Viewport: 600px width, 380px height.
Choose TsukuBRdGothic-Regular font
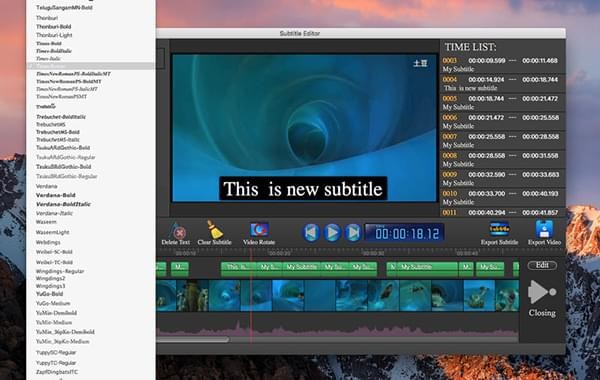point(67,176)
